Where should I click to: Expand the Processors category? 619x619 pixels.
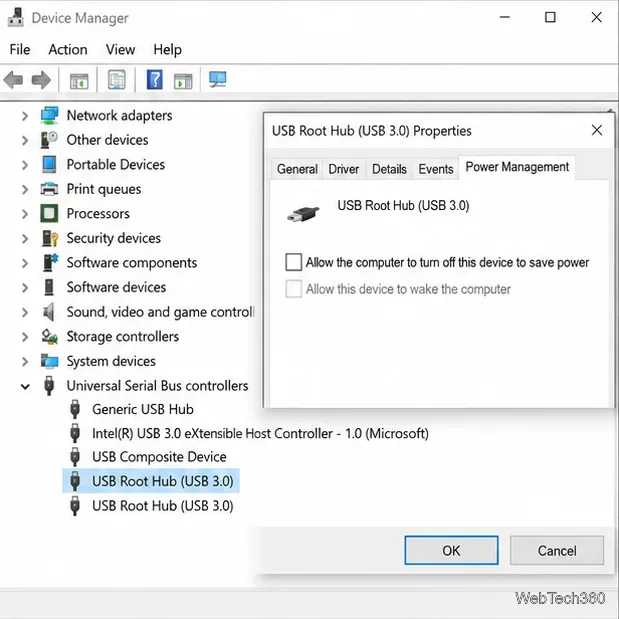24,214
